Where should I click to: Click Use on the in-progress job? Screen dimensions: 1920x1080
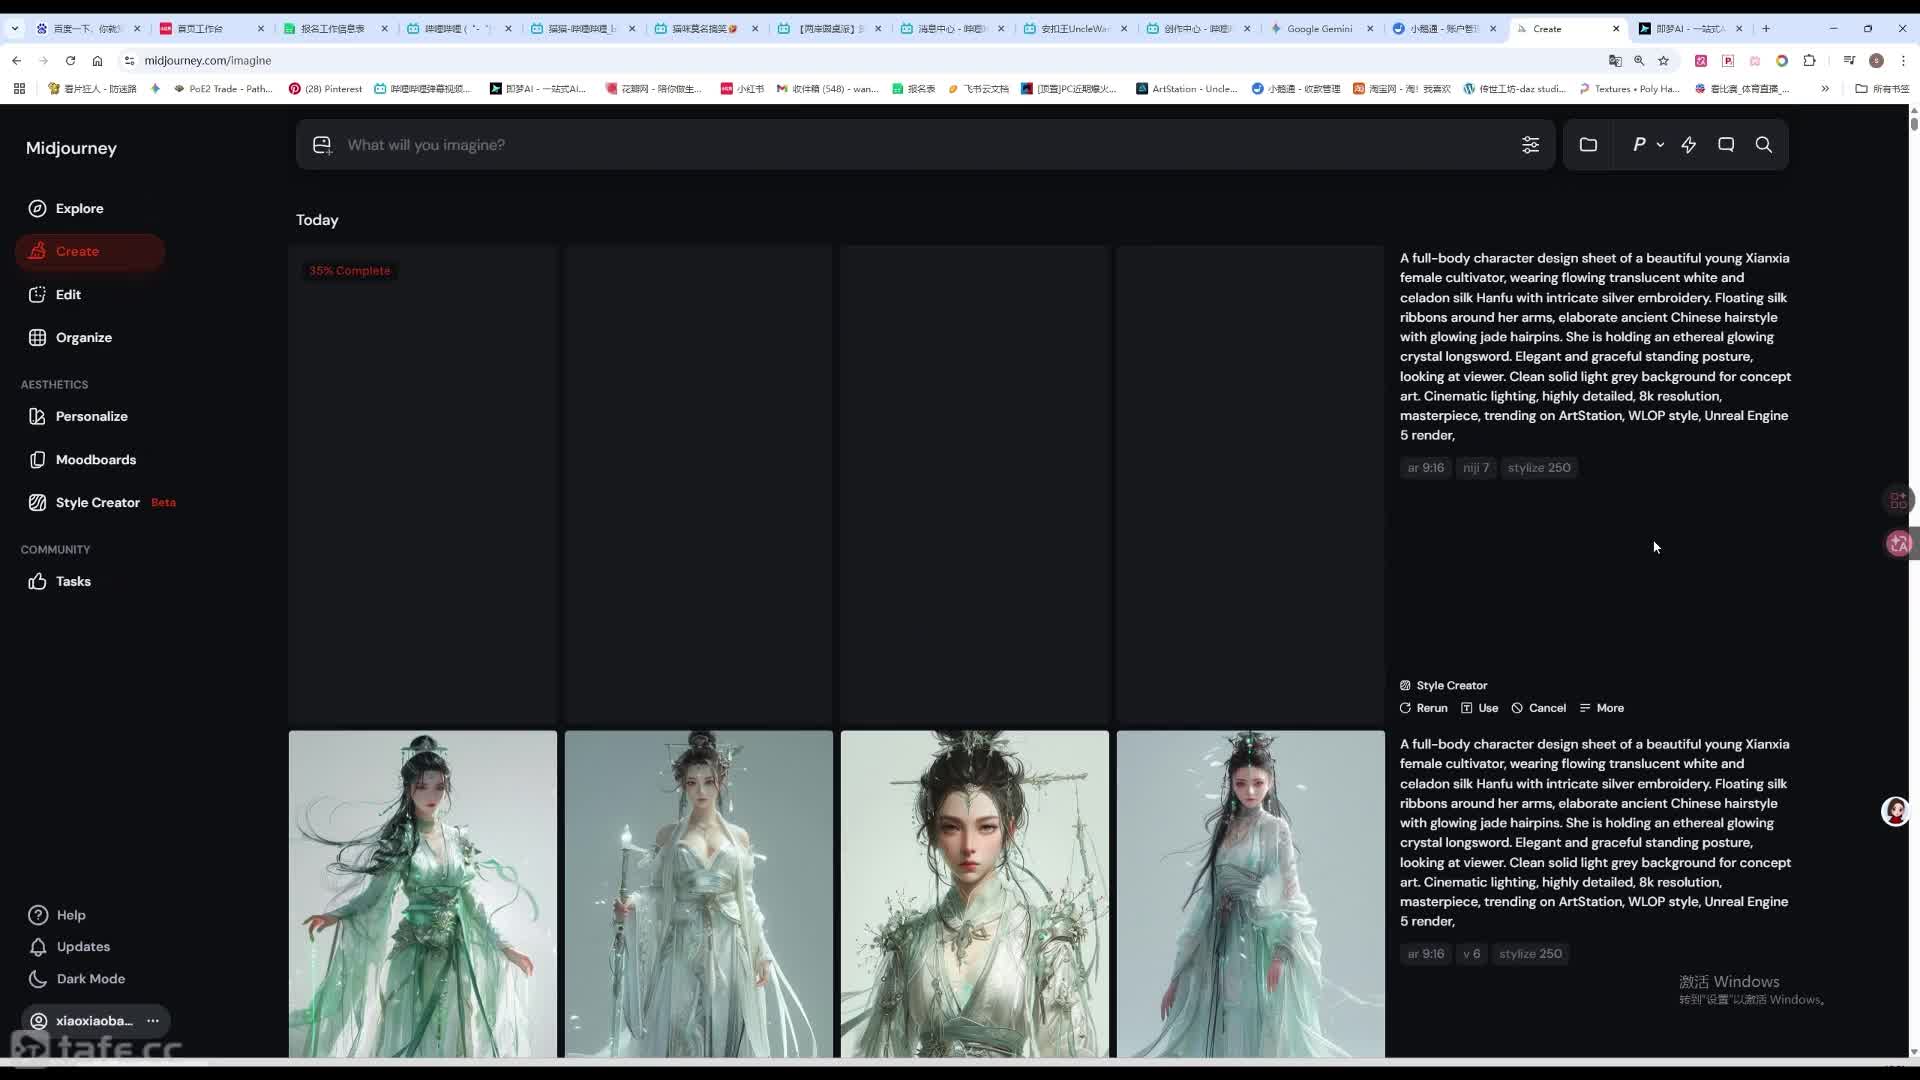tap(1480, 708)
